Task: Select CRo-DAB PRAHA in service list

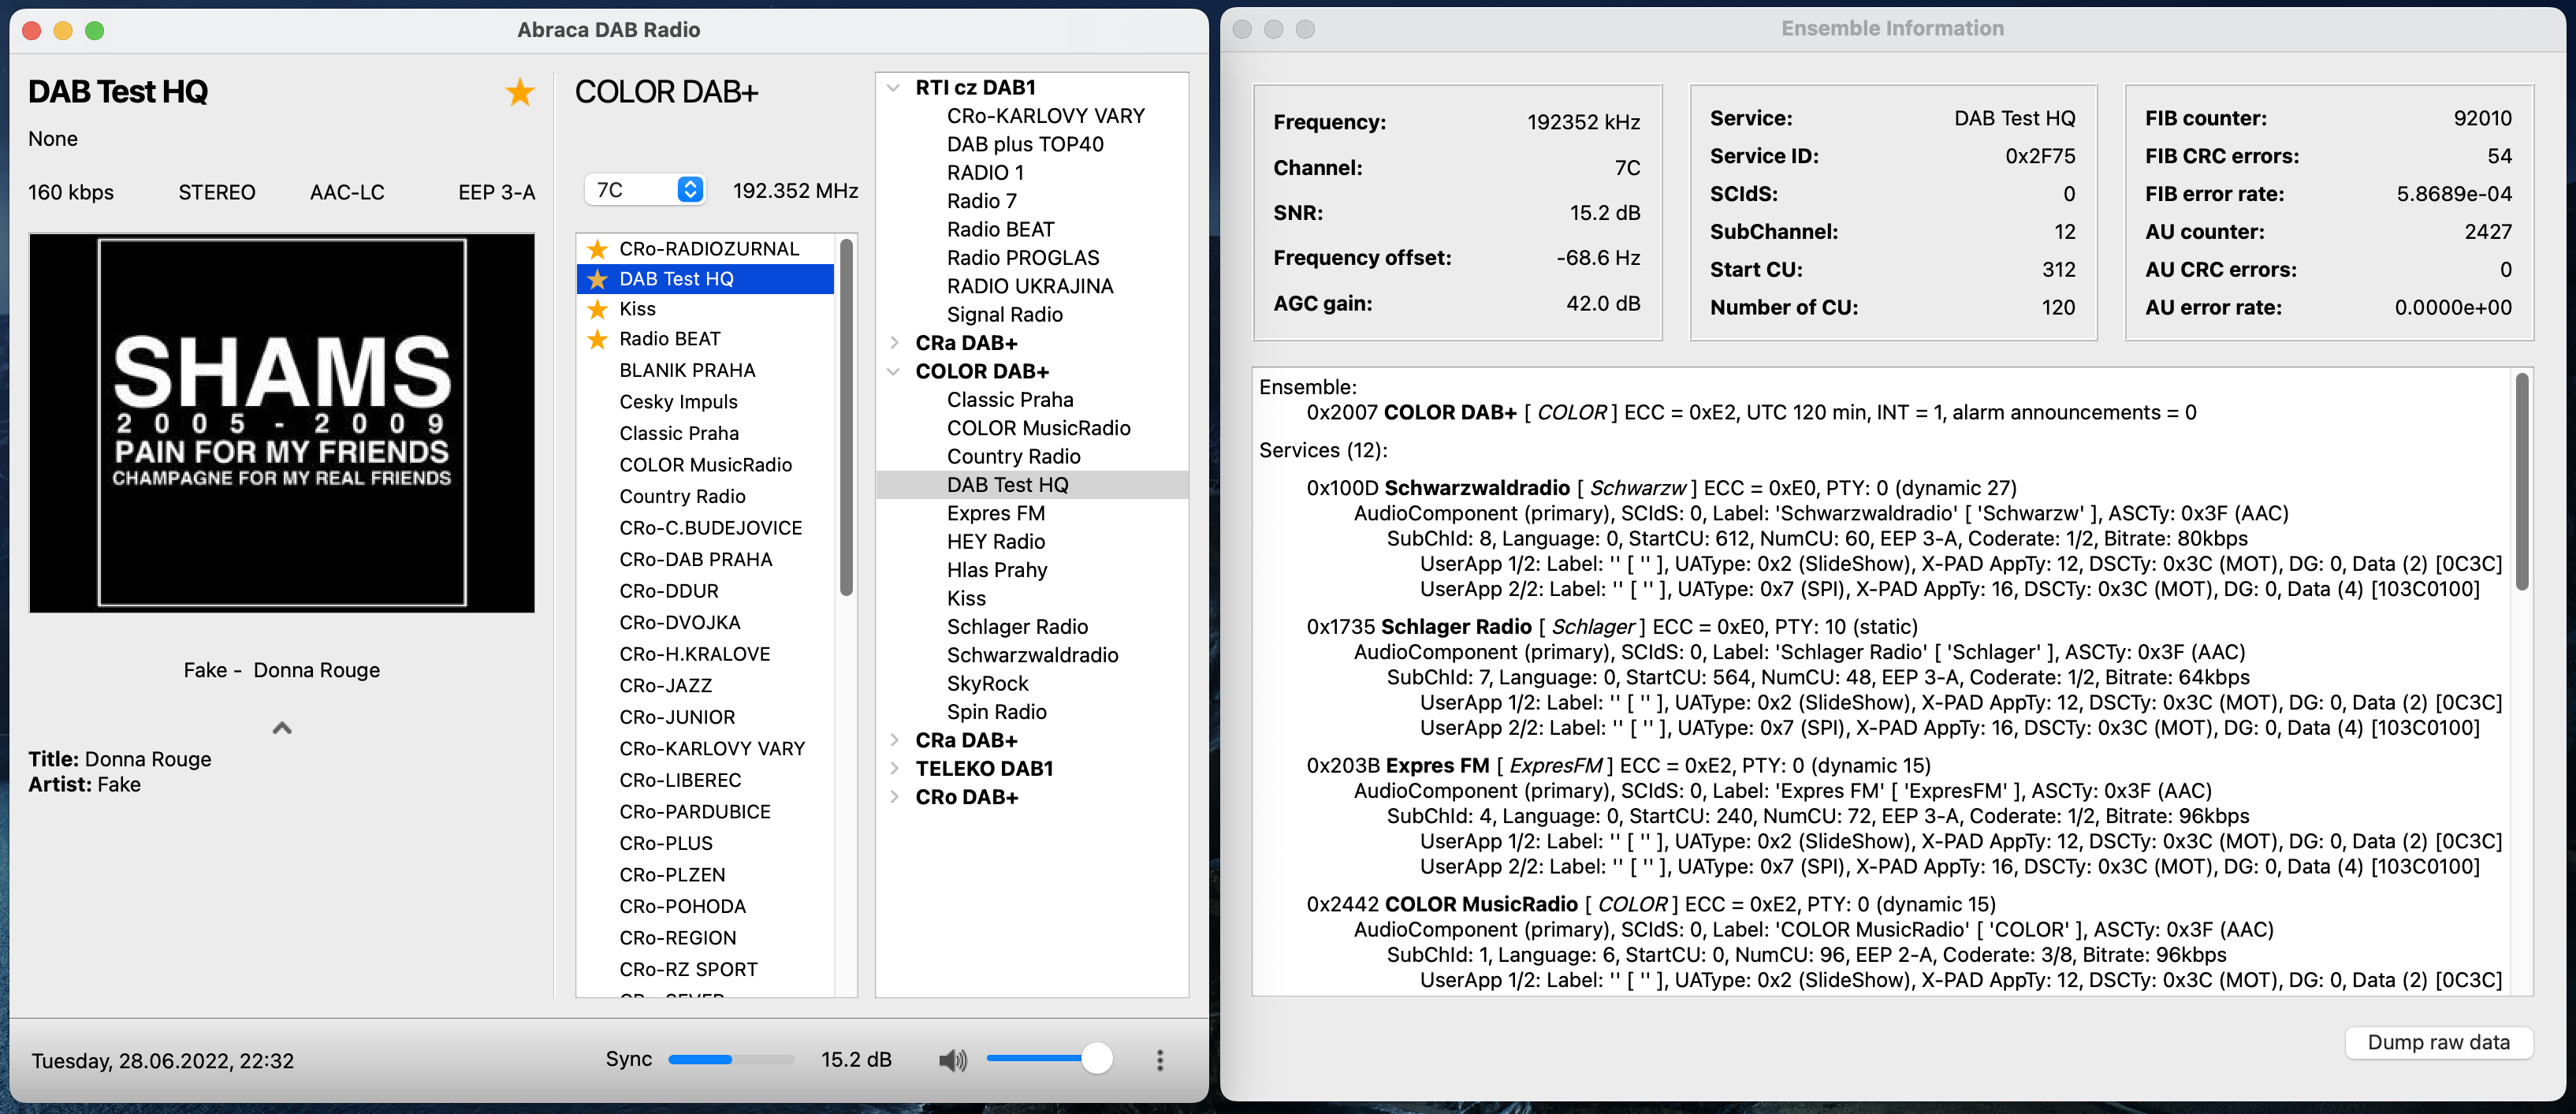Action: click(x=706, y=559)
